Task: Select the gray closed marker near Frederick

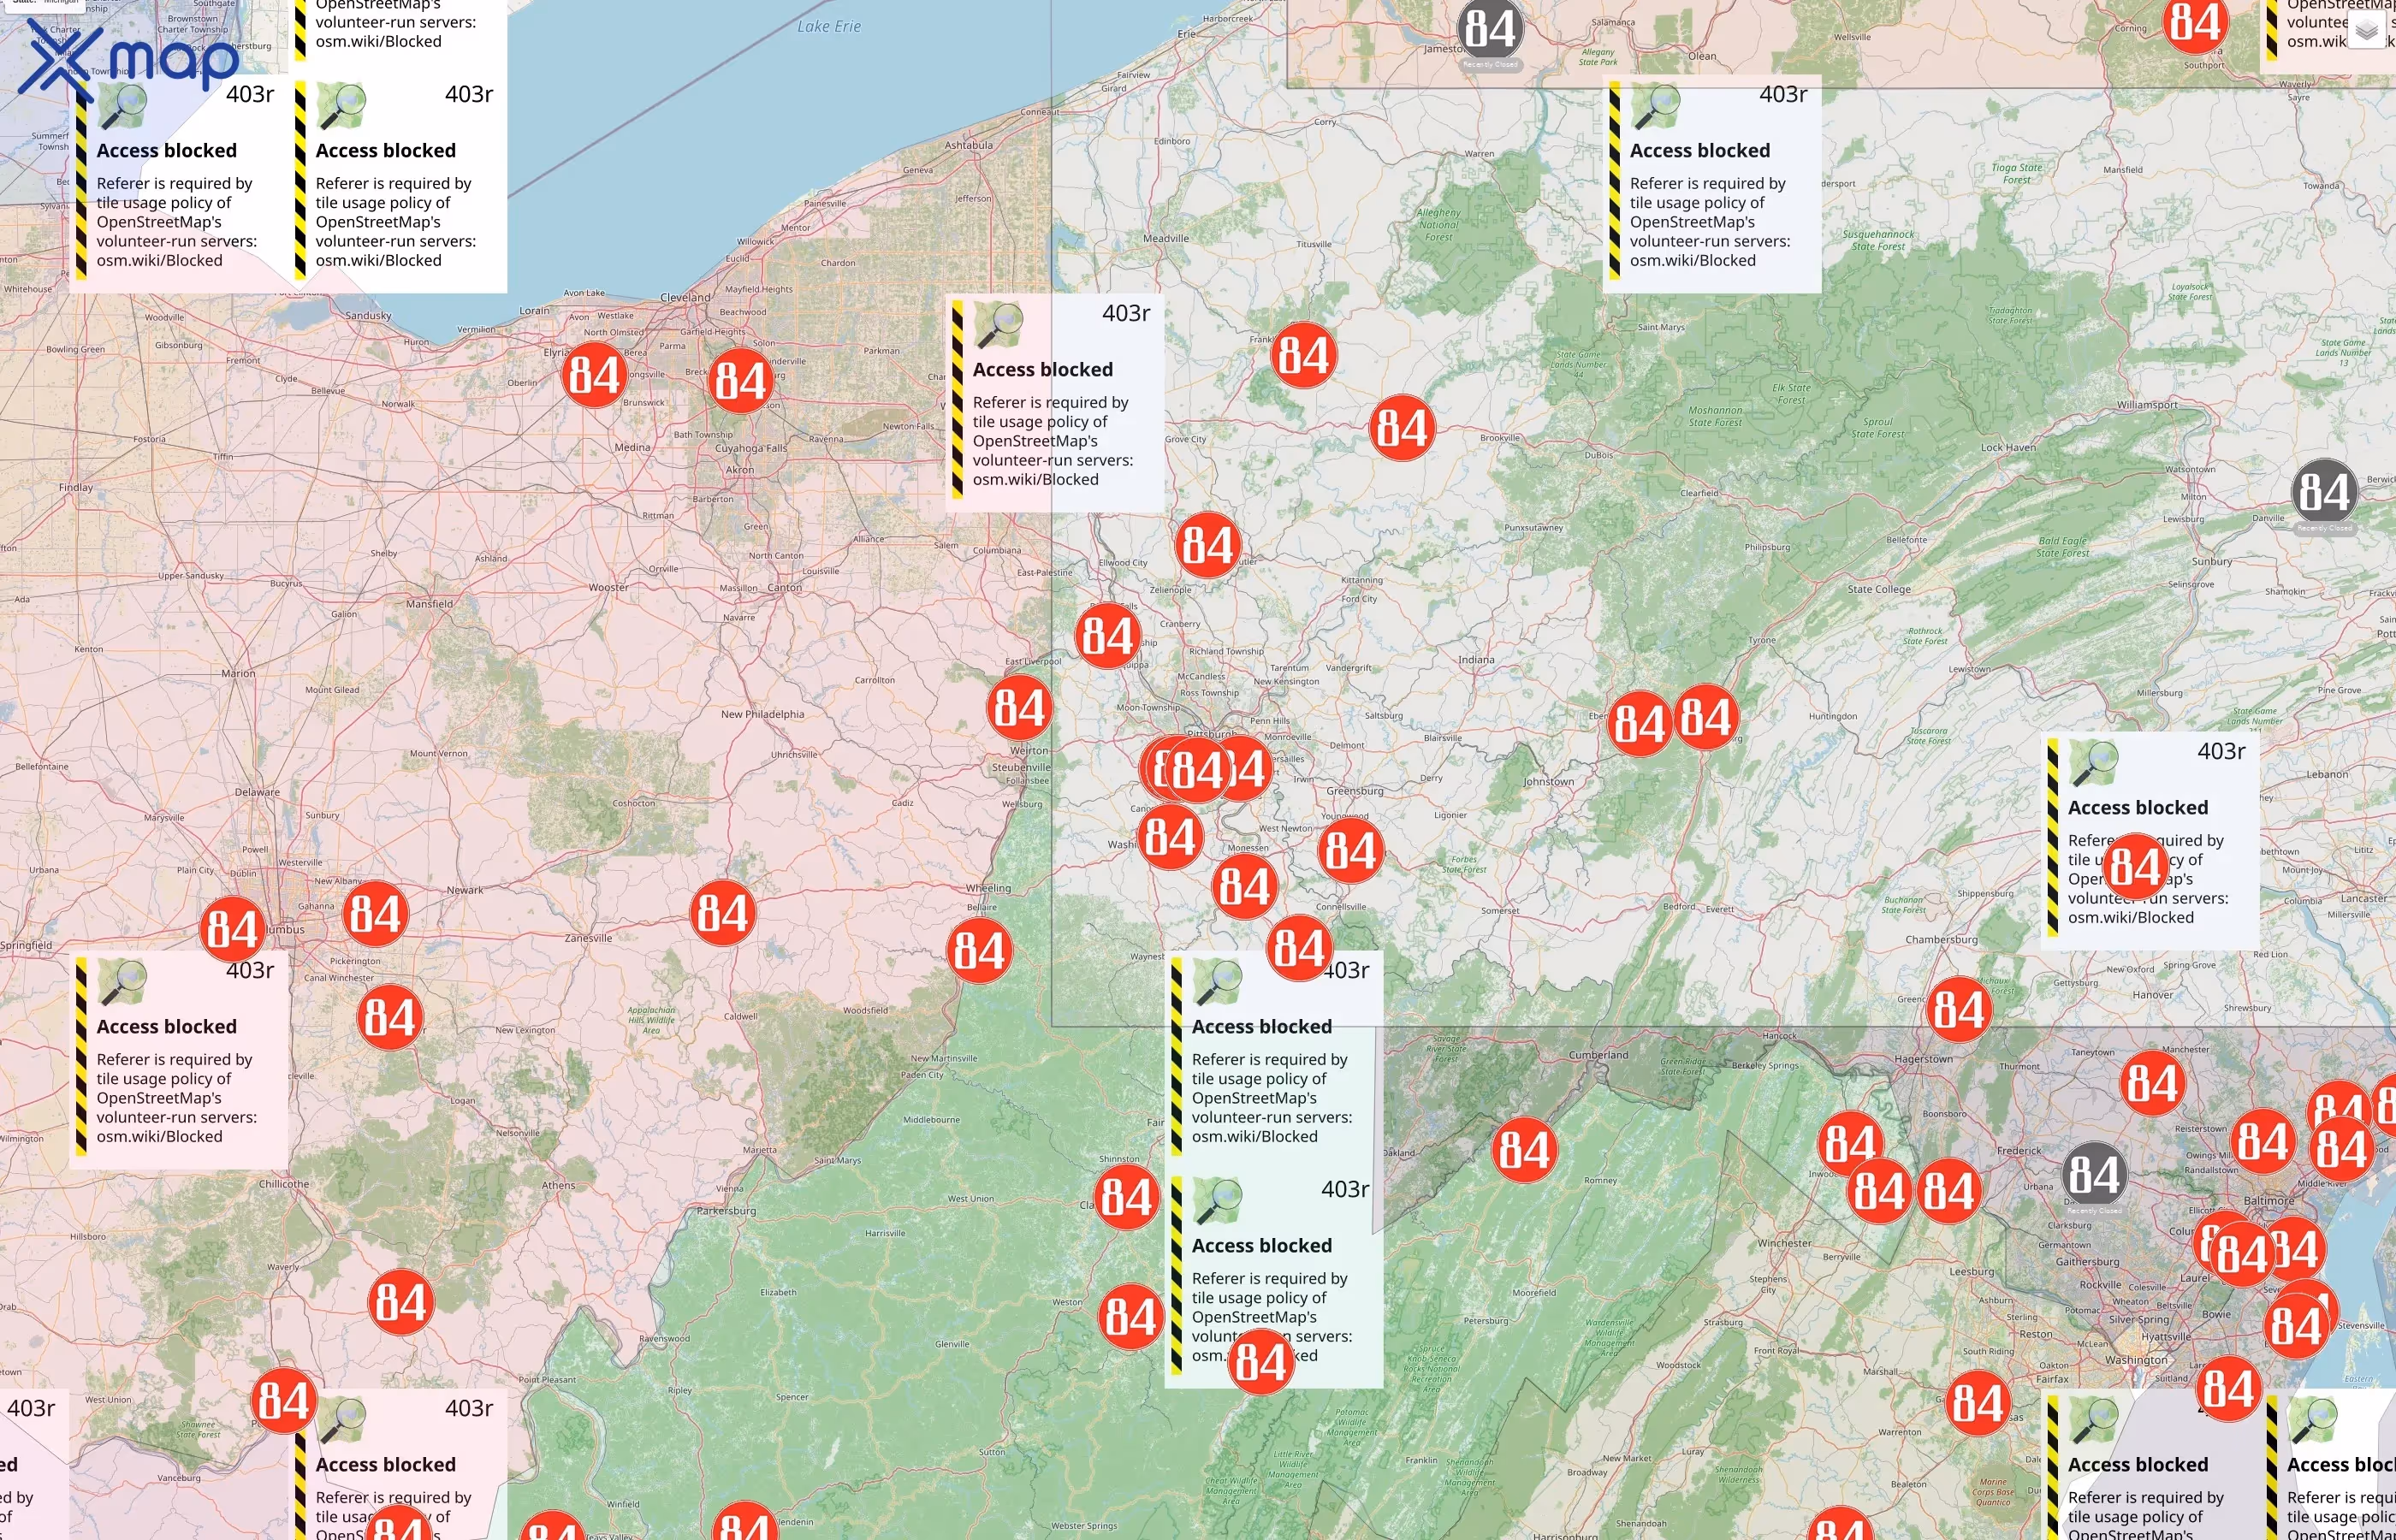Action: (x=2095, y=1176)
